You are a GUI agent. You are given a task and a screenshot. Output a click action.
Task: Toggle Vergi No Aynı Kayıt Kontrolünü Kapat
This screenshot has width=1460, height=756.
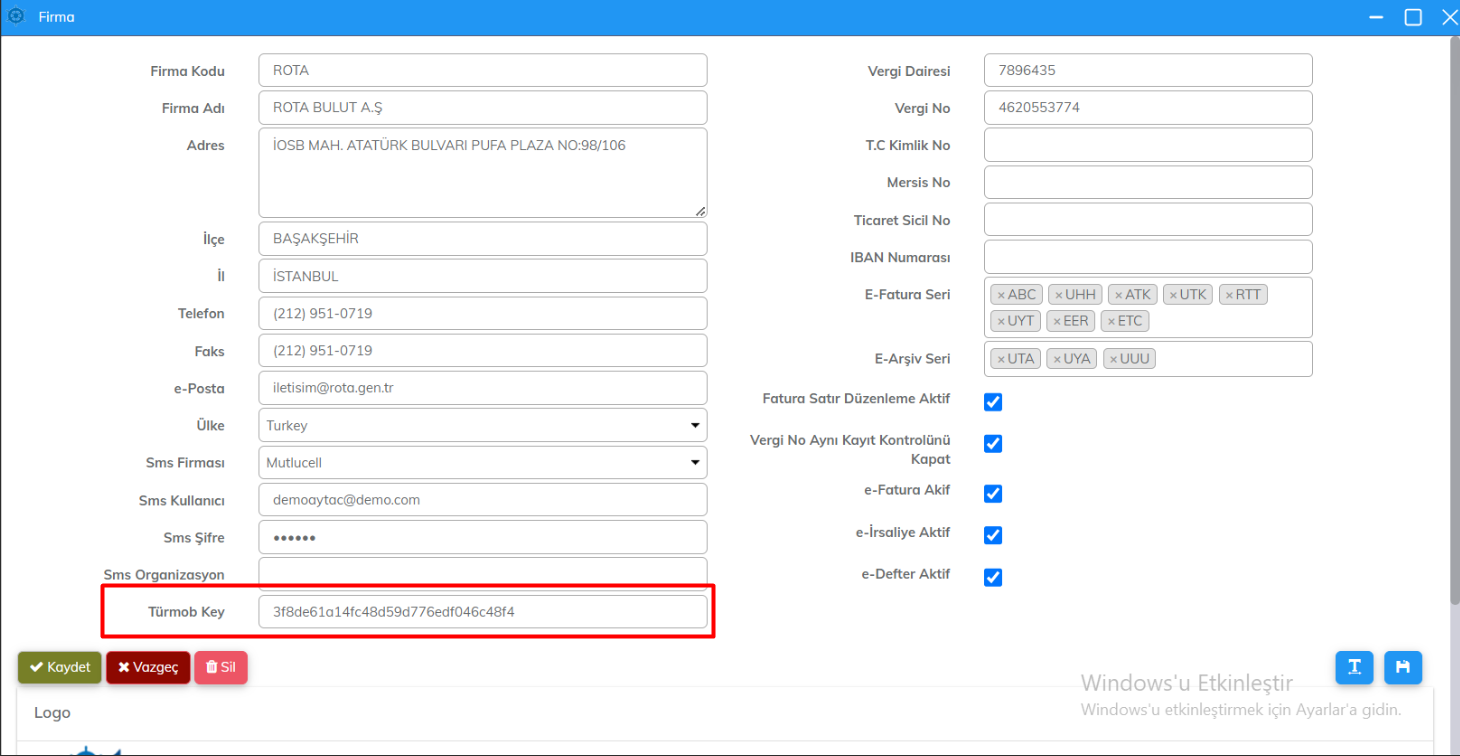pyautogui.click(x=993, y=443)
